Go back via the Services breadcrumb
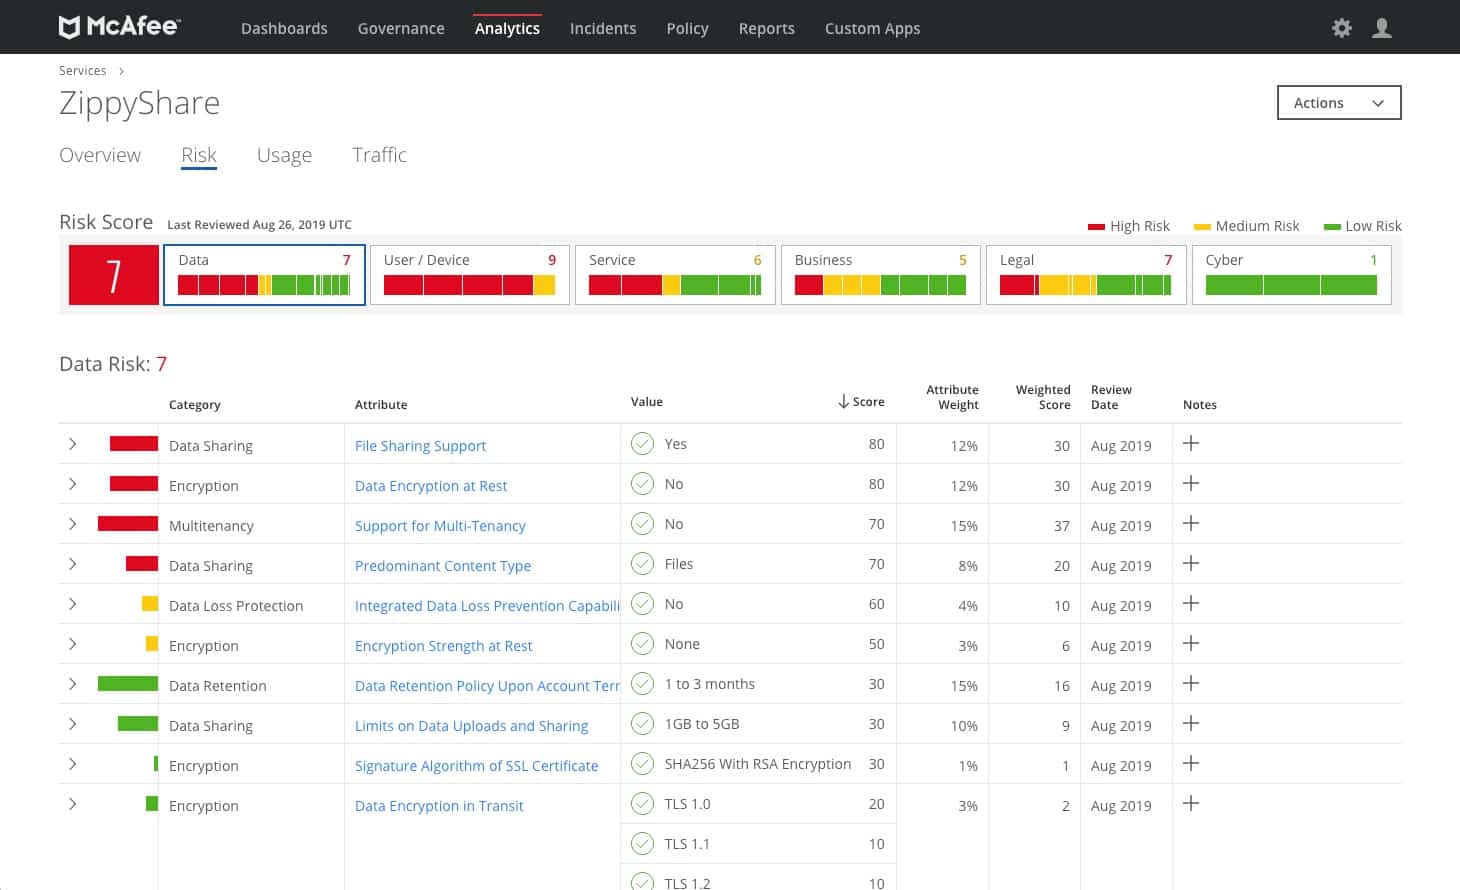The image size is (1460, 890). coord(83,70)
